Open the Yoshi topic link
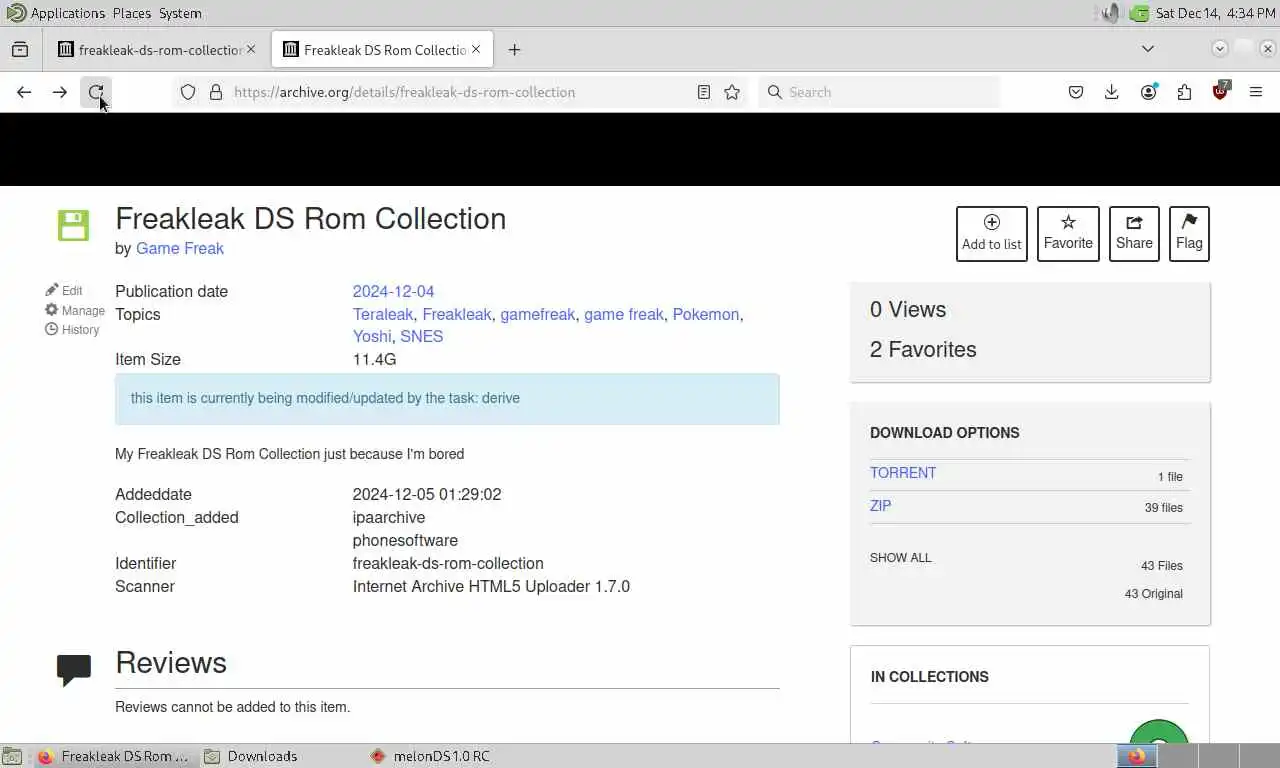 pyautogui.click(x=372, y=336)
